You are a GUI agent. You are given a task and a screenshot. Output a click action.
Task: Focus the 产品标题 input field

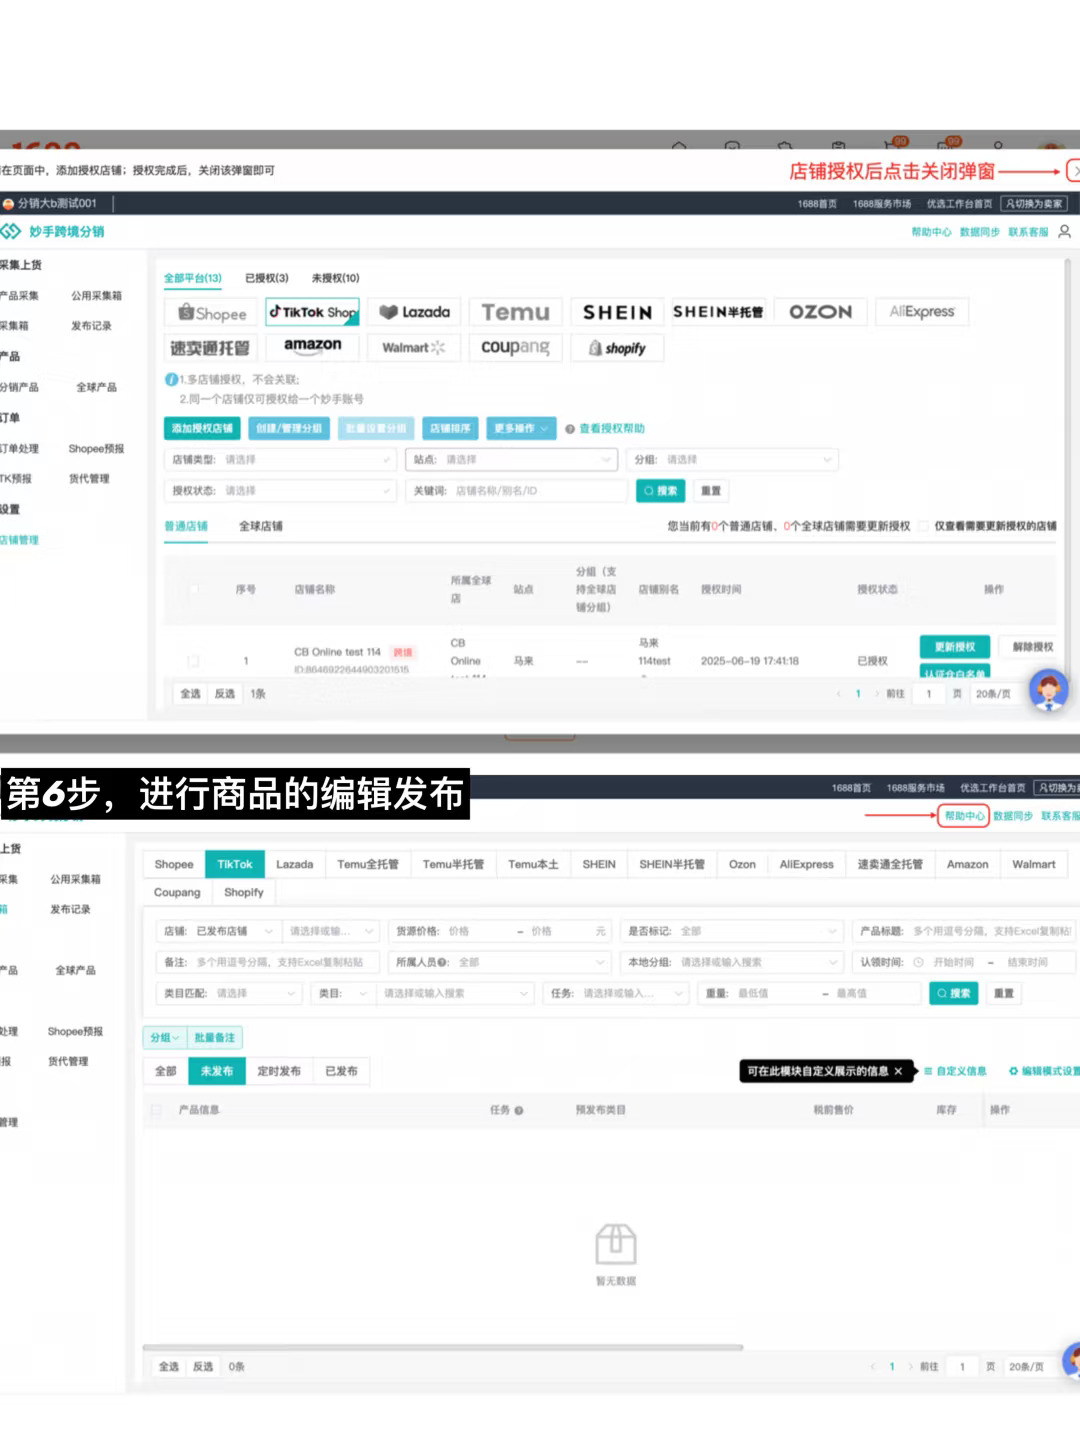click(x=965, y=931)
